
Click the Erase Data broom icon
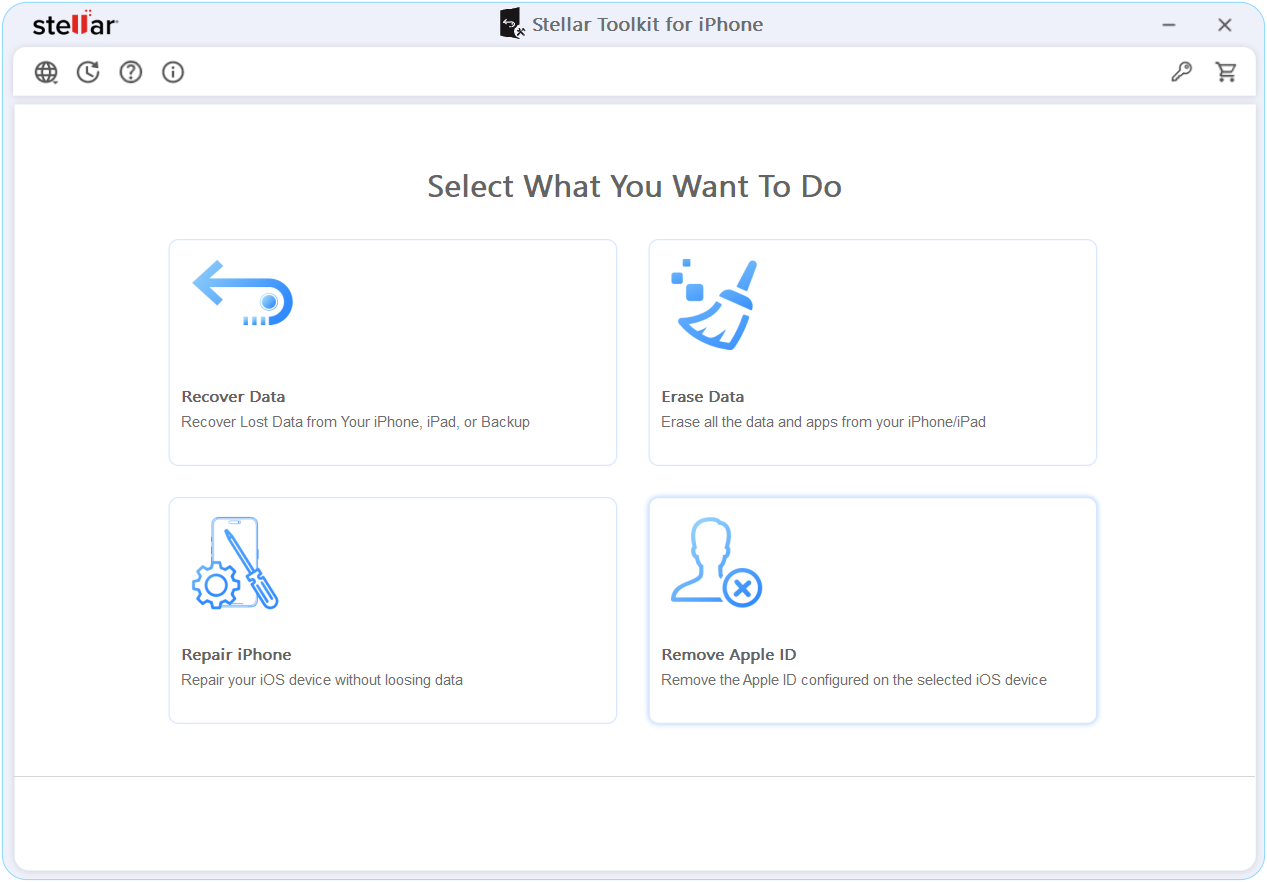714,303
